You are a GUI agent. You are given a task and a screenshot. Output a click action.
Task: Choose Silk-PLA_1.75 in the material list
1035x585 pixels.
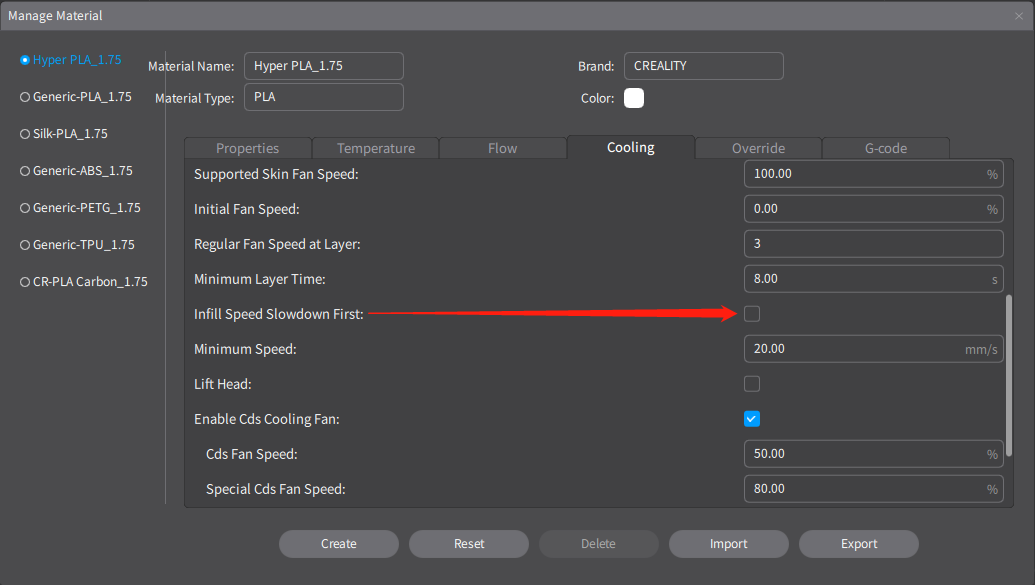tap(64, 134)
